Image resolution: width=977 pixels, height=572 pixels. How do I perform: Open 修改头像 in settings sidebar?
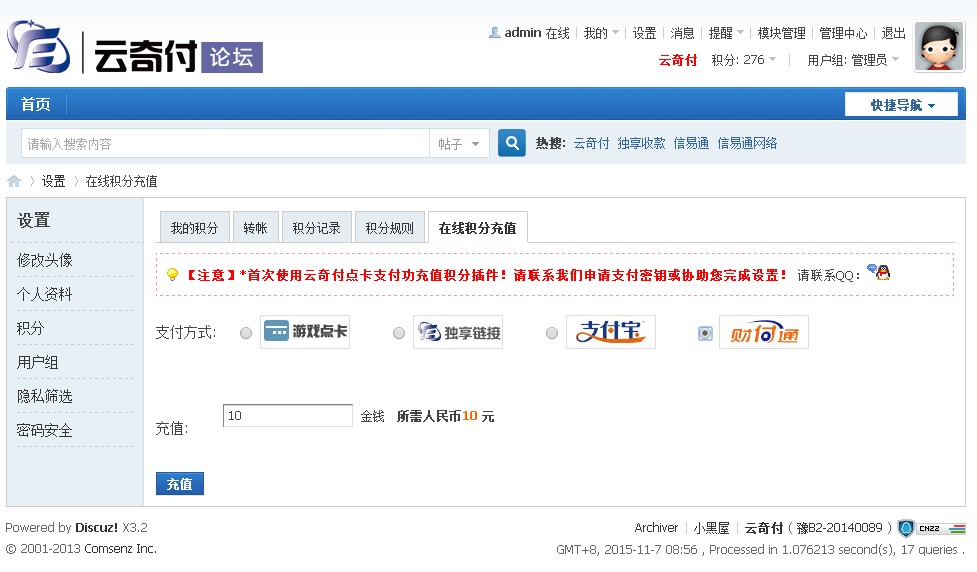(45, 260)
